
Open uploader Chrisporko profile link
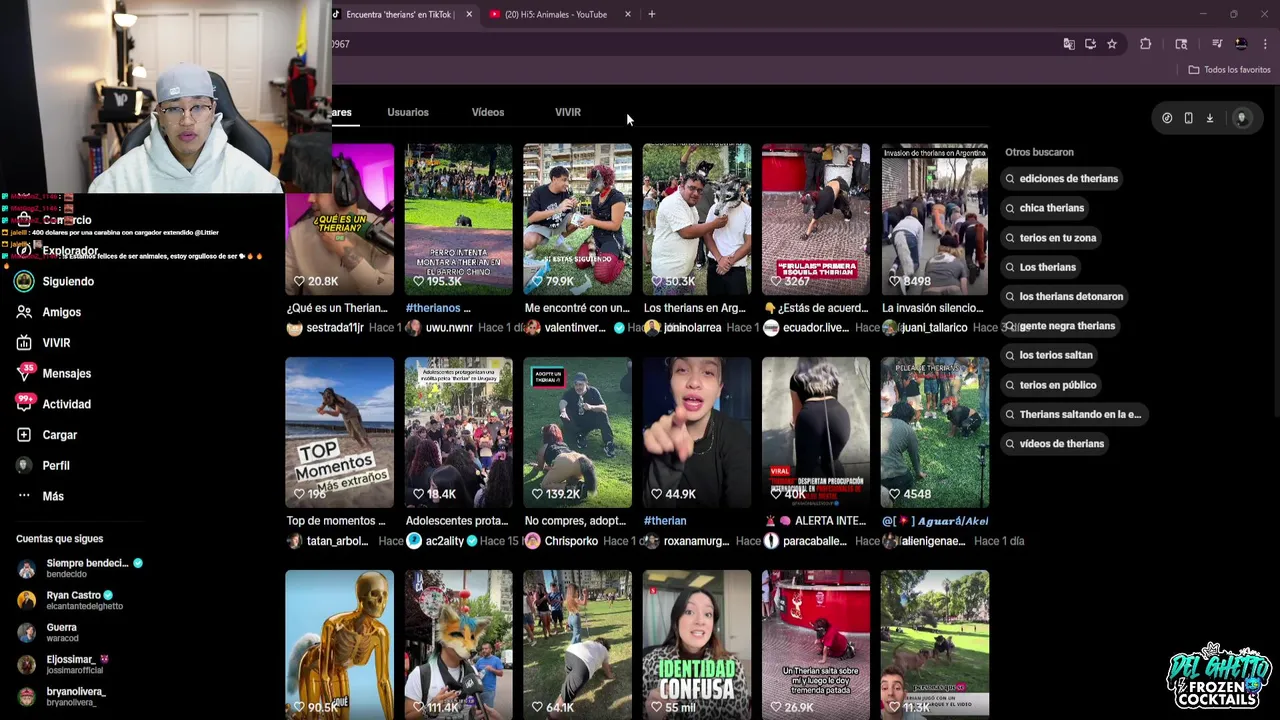pos(571,541)
